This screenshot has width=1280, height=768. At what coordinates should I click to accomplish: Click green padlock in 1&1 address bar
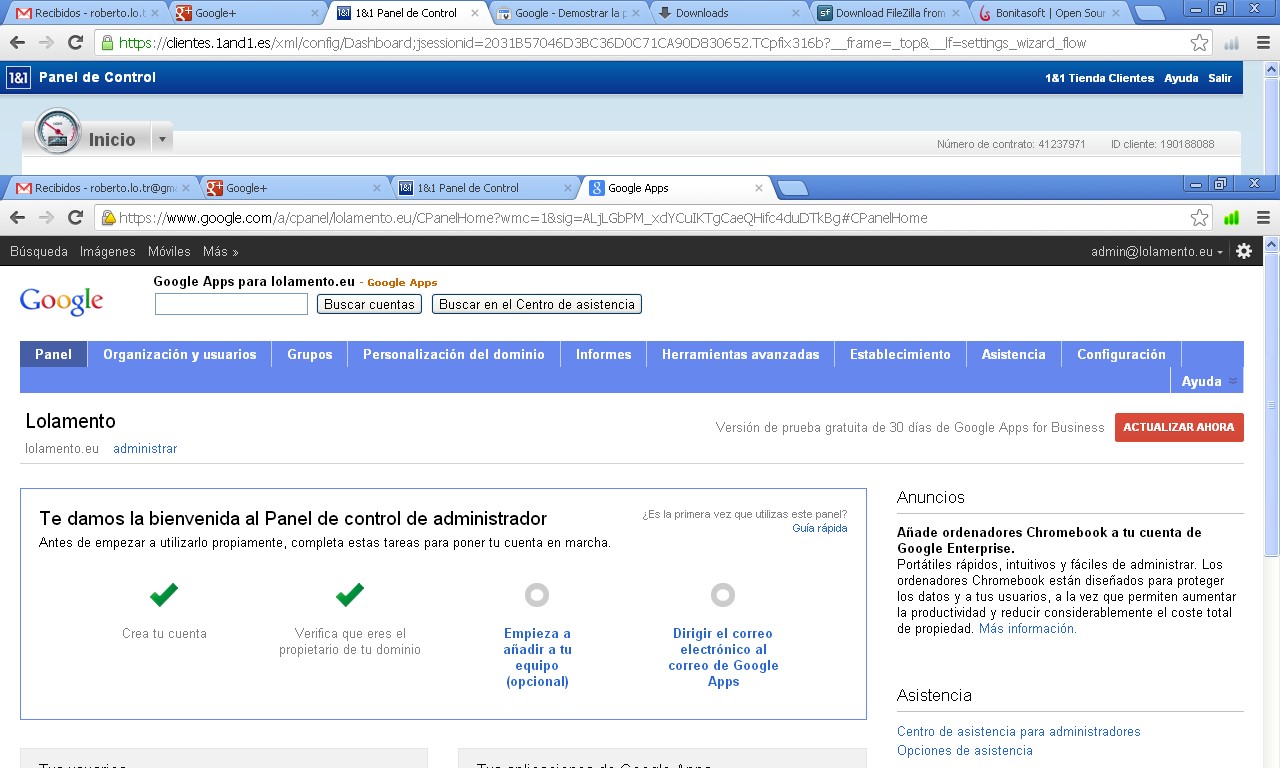click(x=108, y=43)
